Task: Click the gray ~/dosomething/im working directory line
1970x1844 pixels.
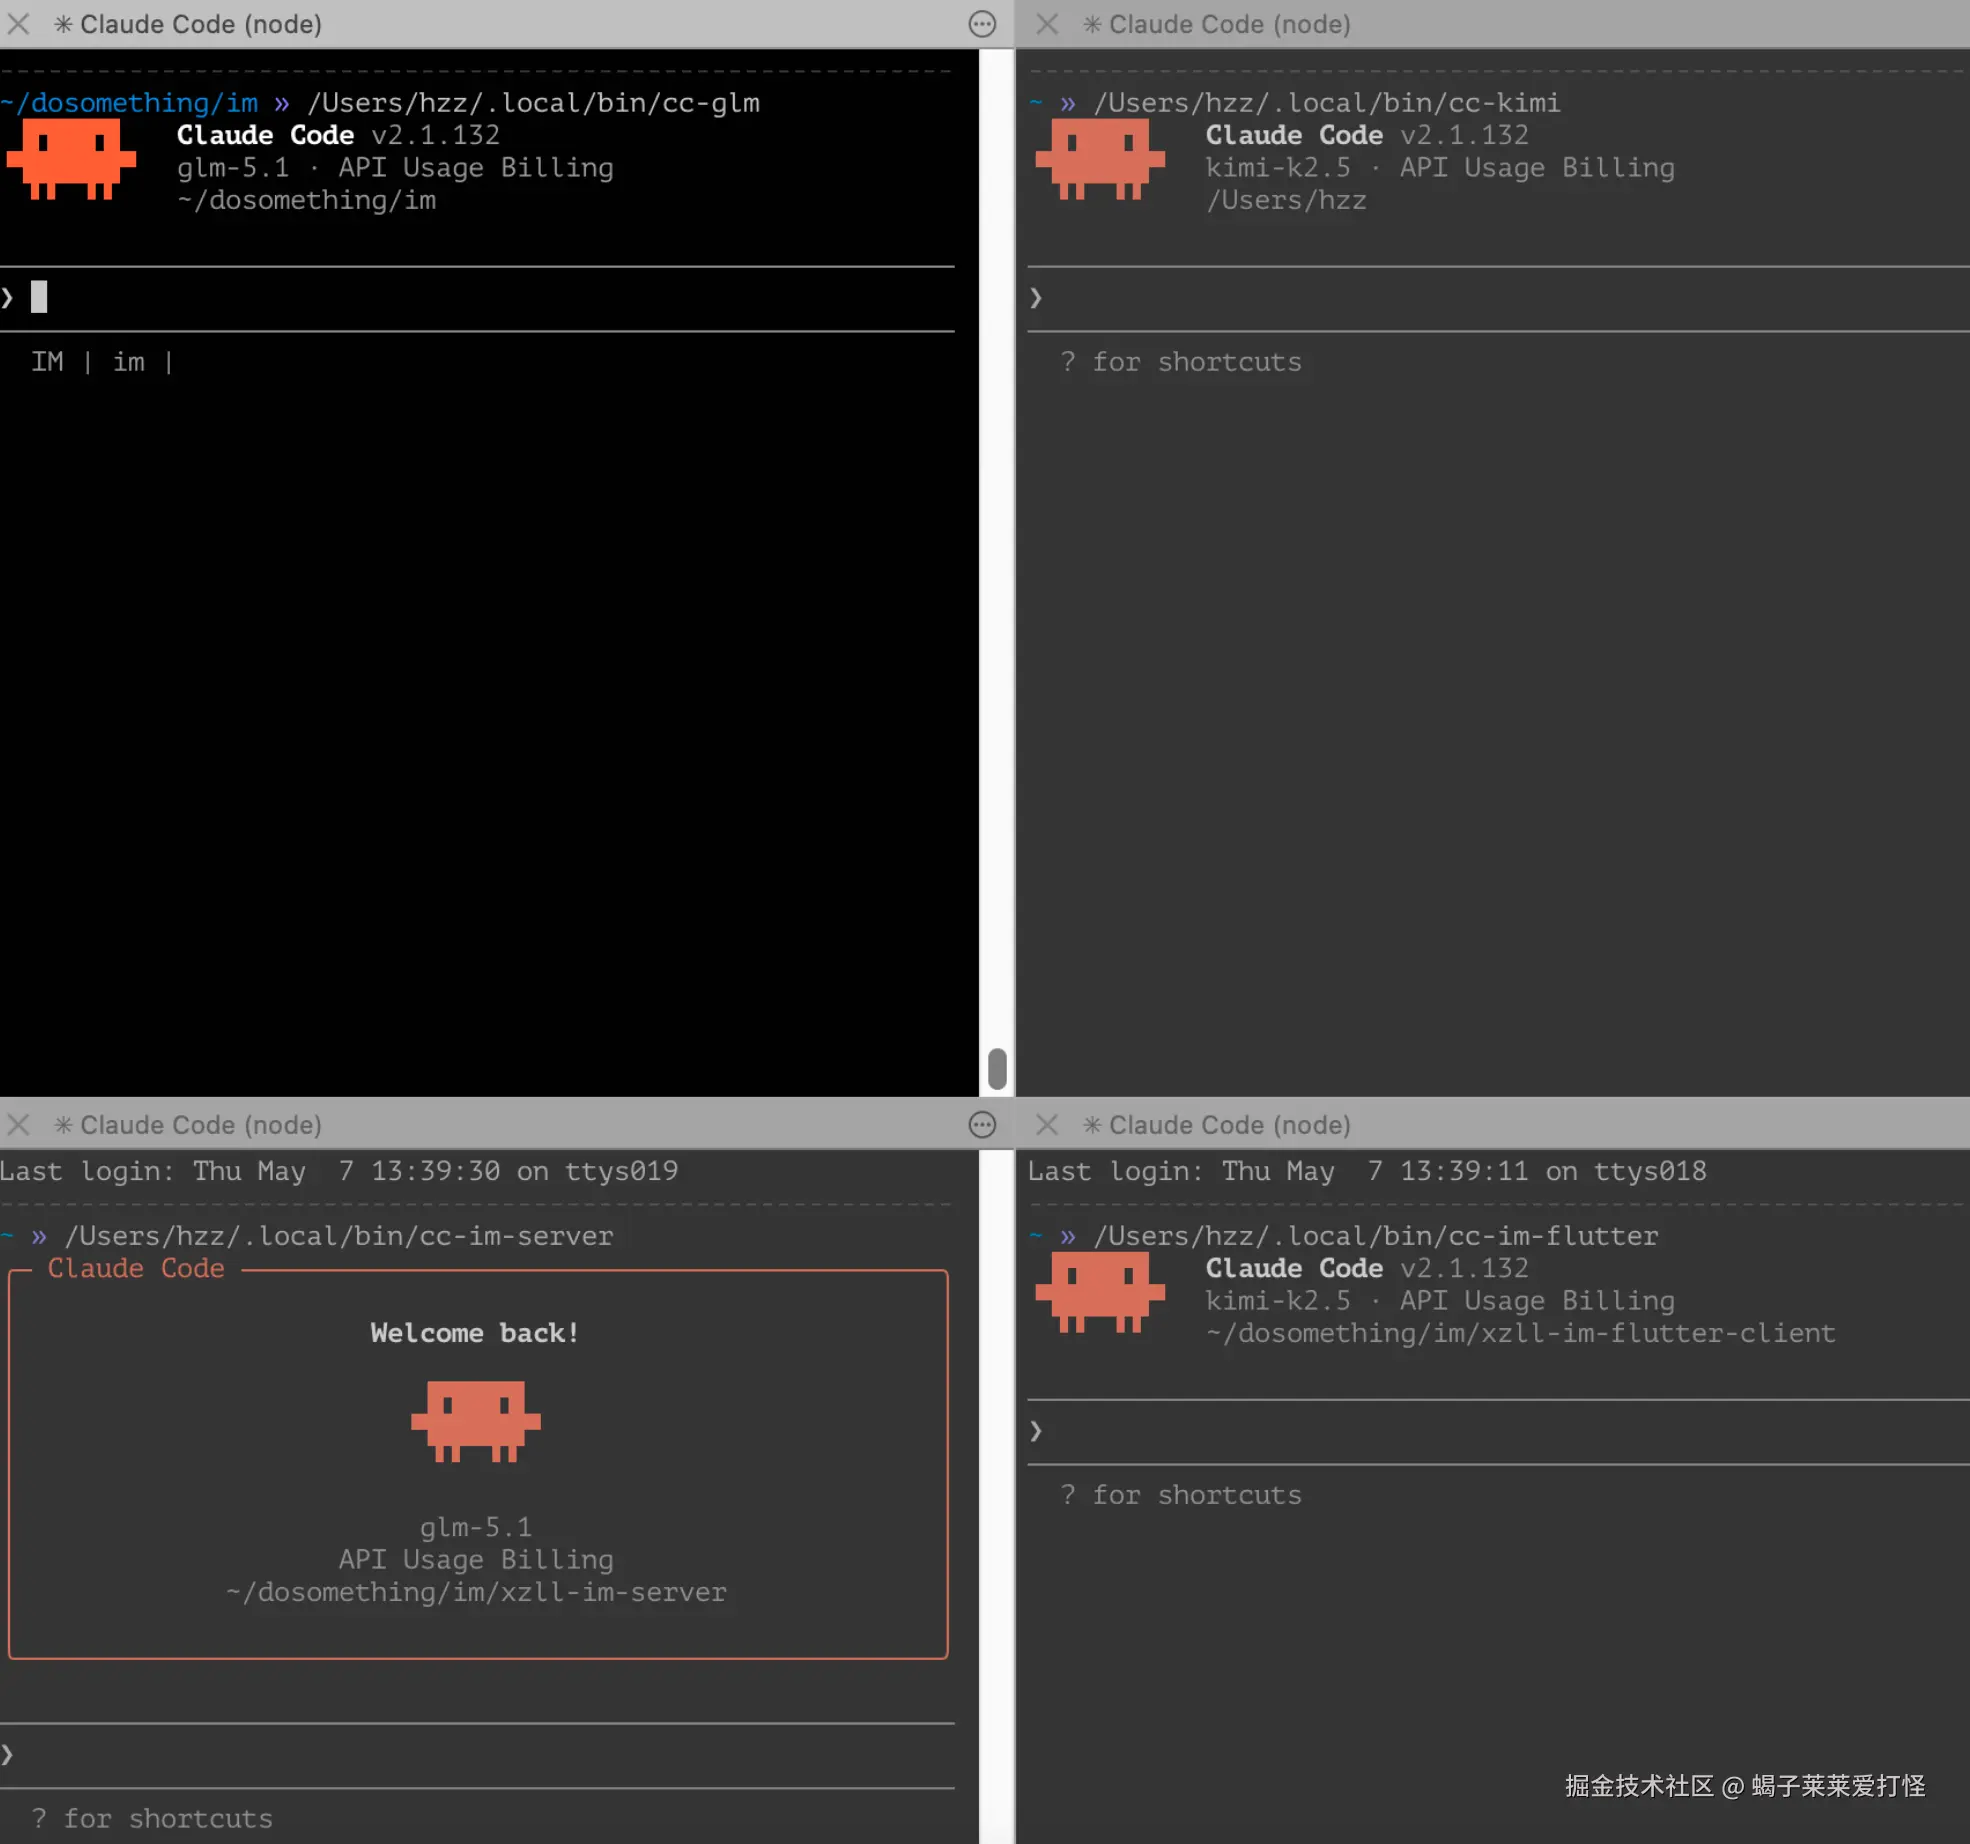Action: 307,201
